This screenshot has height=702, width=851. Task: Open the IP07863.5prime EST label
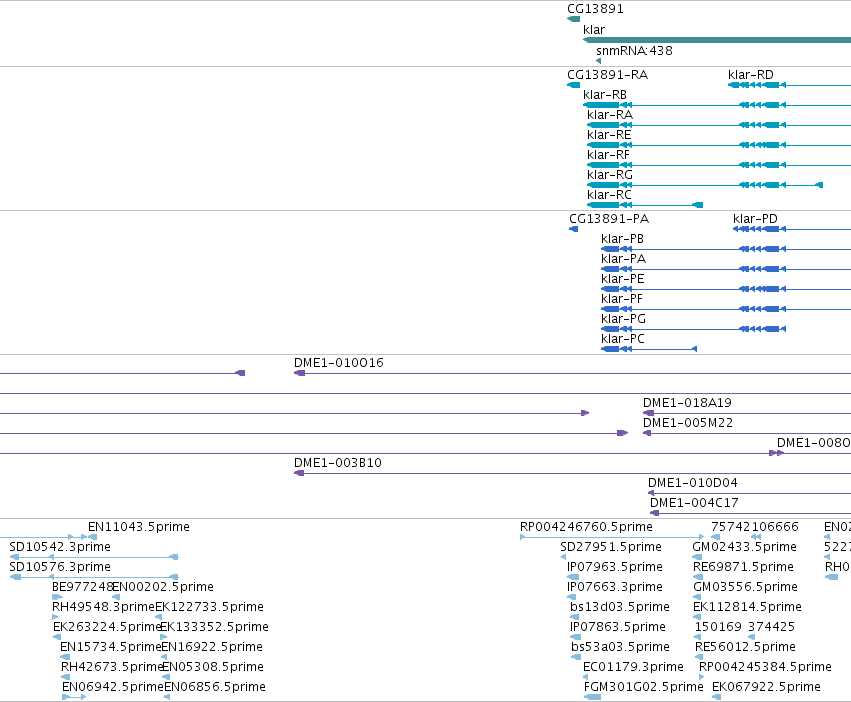pyautogui.click(x=618, y=627)
